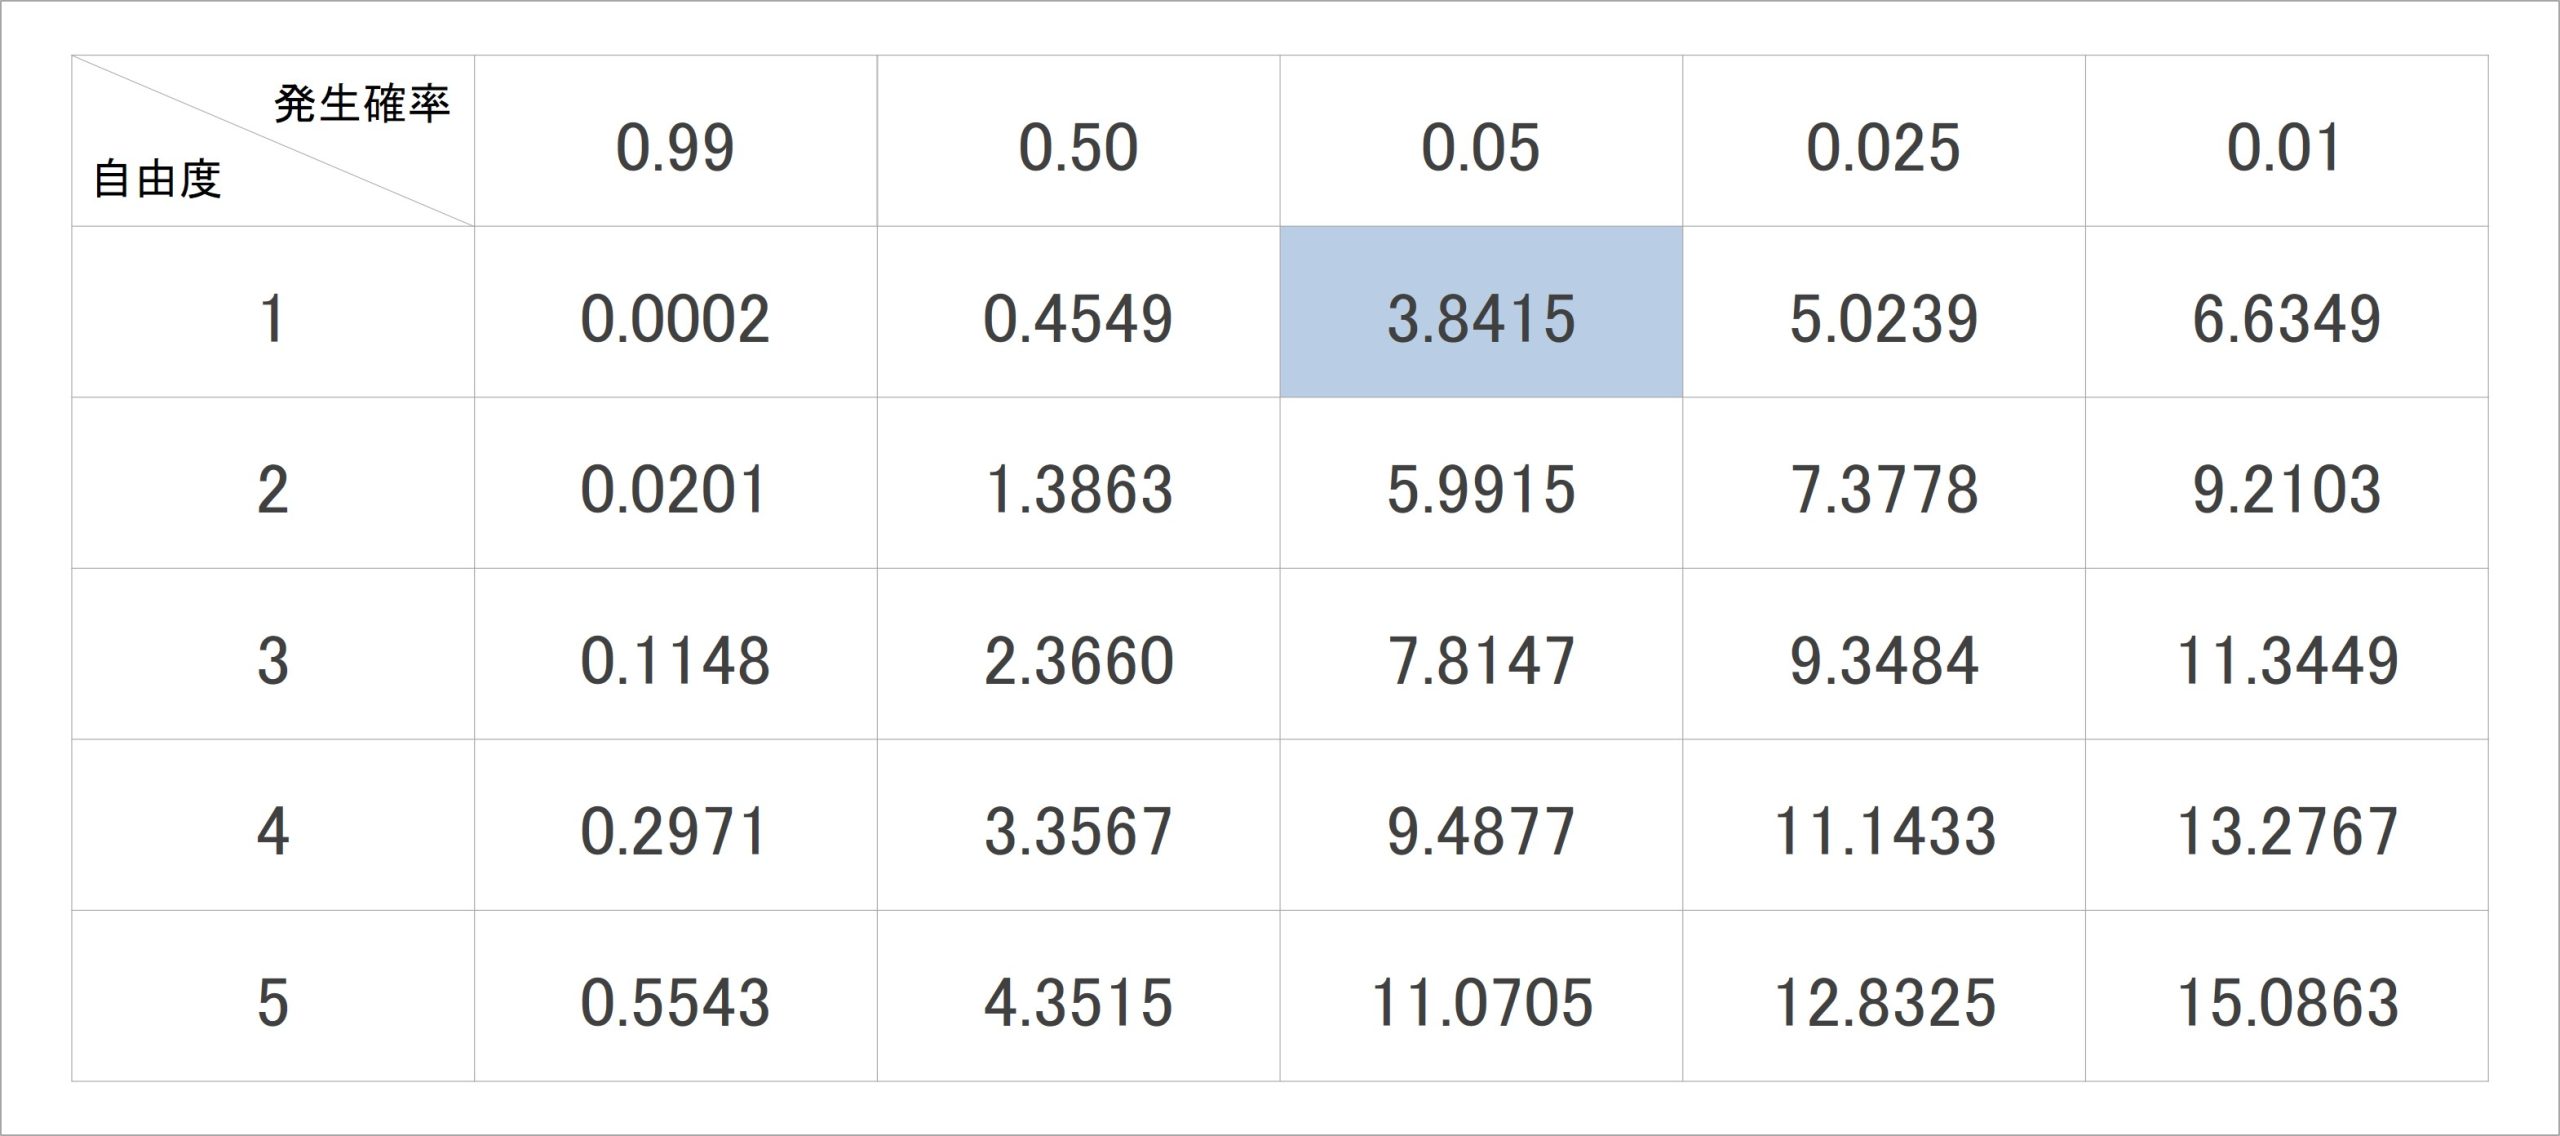Screen dimensions: 2560x1136
Task: Select the cell showing 7.8147
Action: [1481, 654]
